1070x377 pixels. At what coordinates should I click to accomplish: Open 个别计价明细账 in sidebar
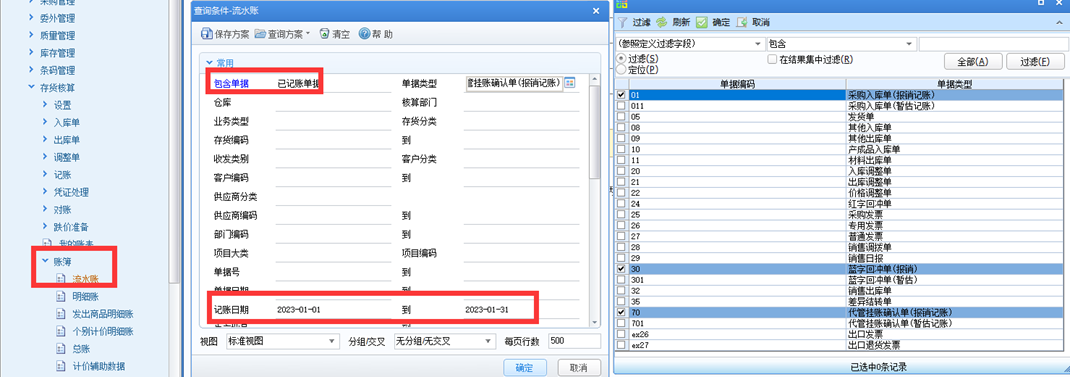[102, 332]
